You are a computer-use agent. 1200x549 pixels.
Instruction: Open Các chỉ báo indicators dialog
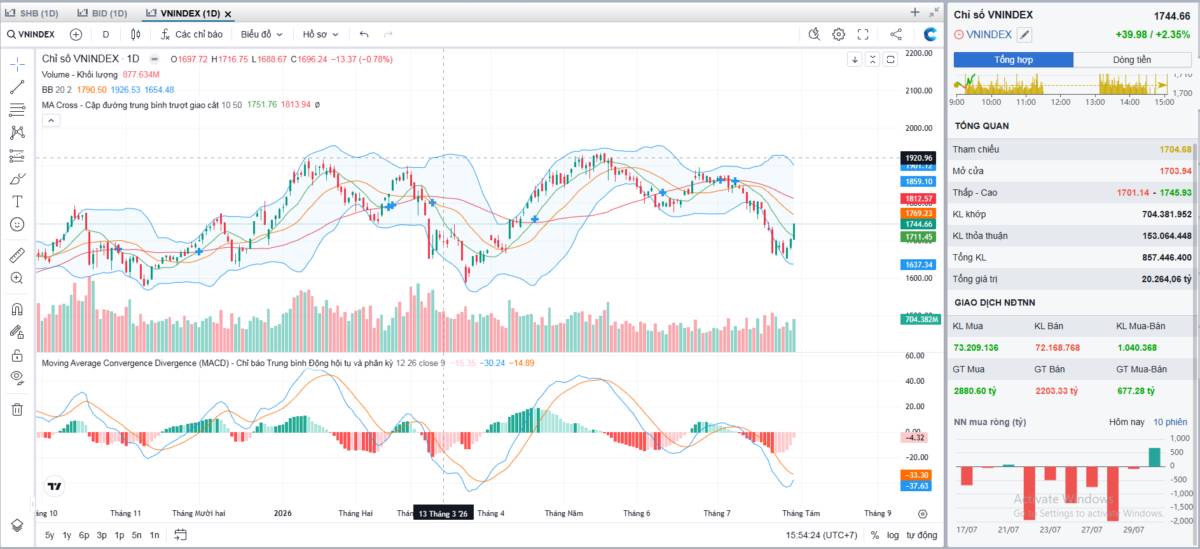pyautogui.click(x=191, y=34)
